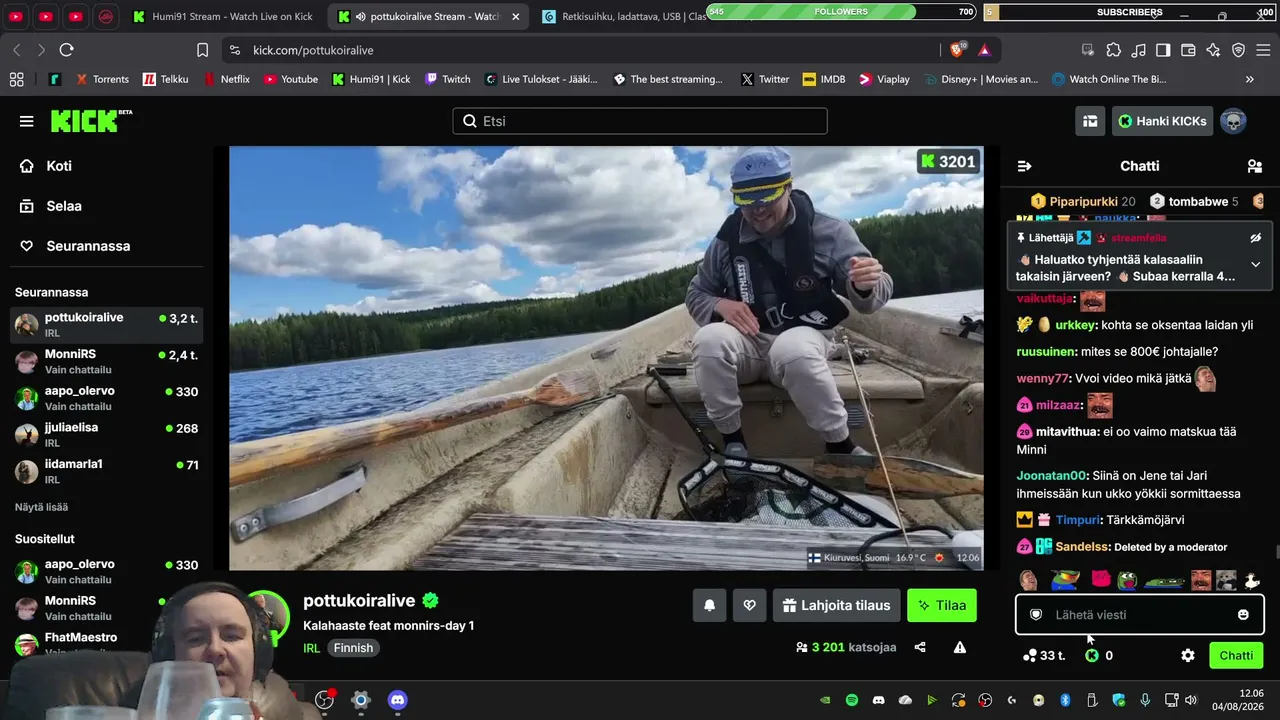This screenshot has height=720, width=1280.
Task: Switch to Retkisuihku, ladattava browser tab
Action: [624, 16]
